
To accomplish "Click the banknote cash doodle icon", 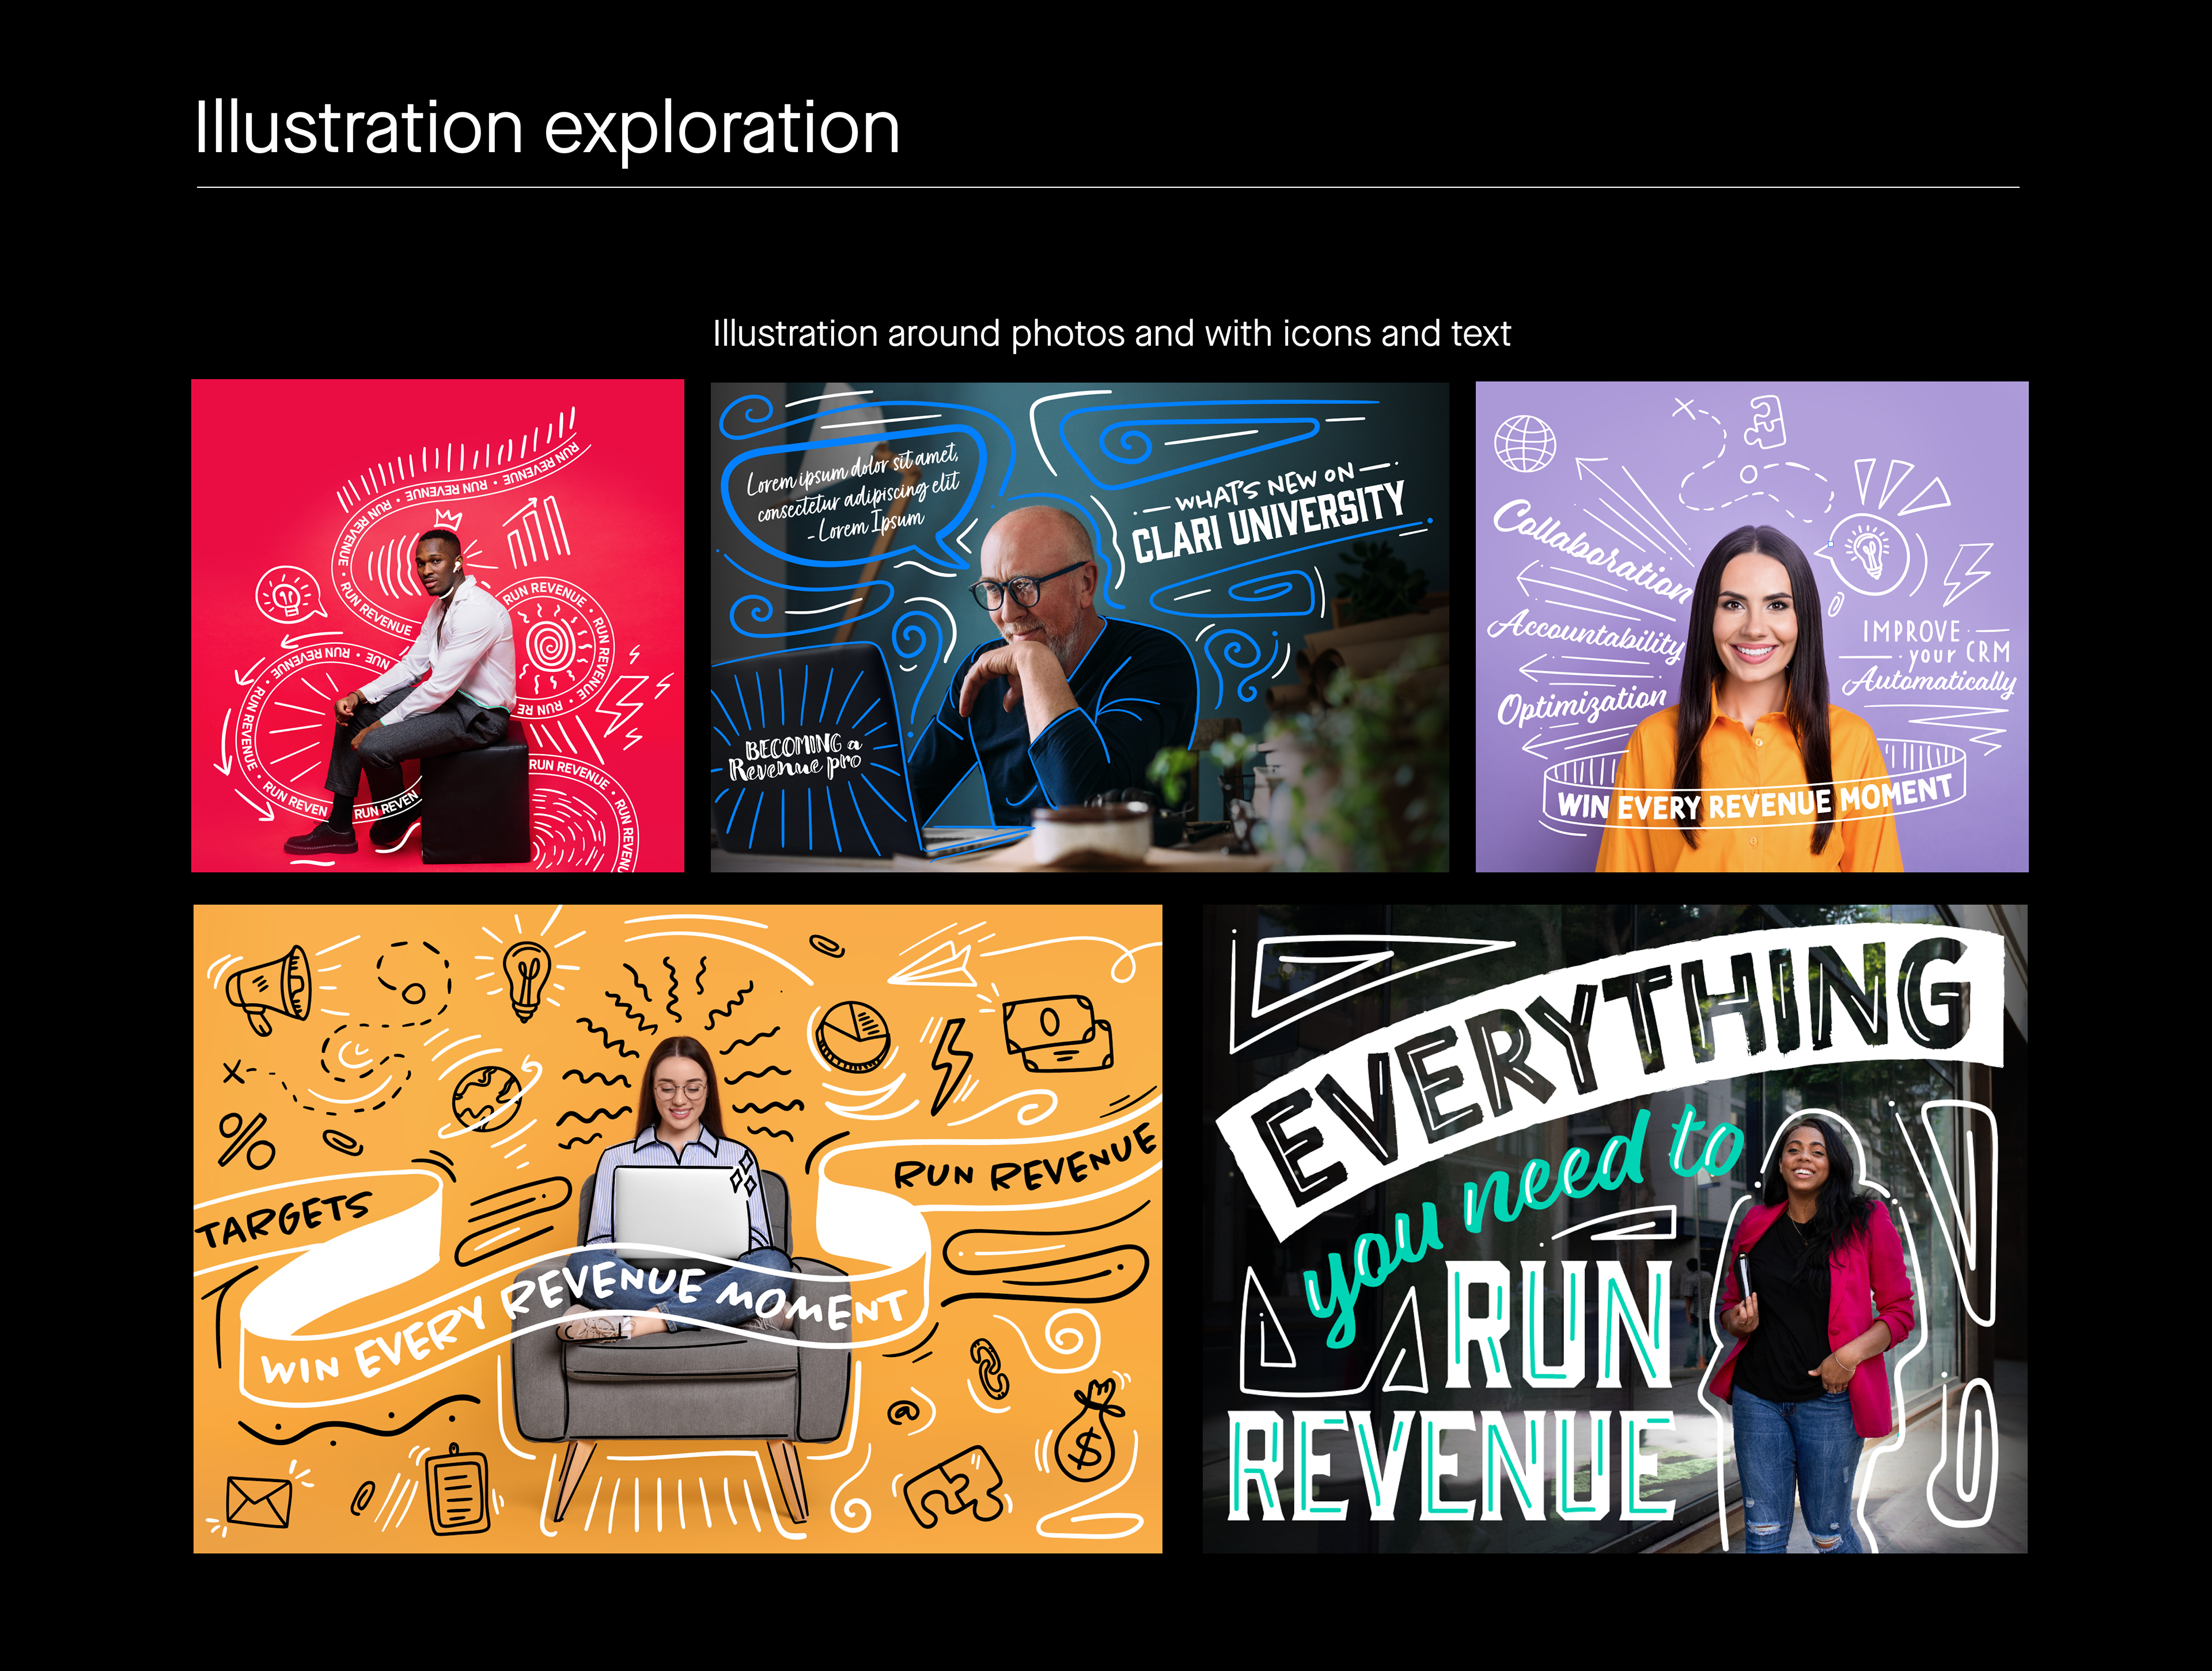I will click(x=1058, y=1033).
